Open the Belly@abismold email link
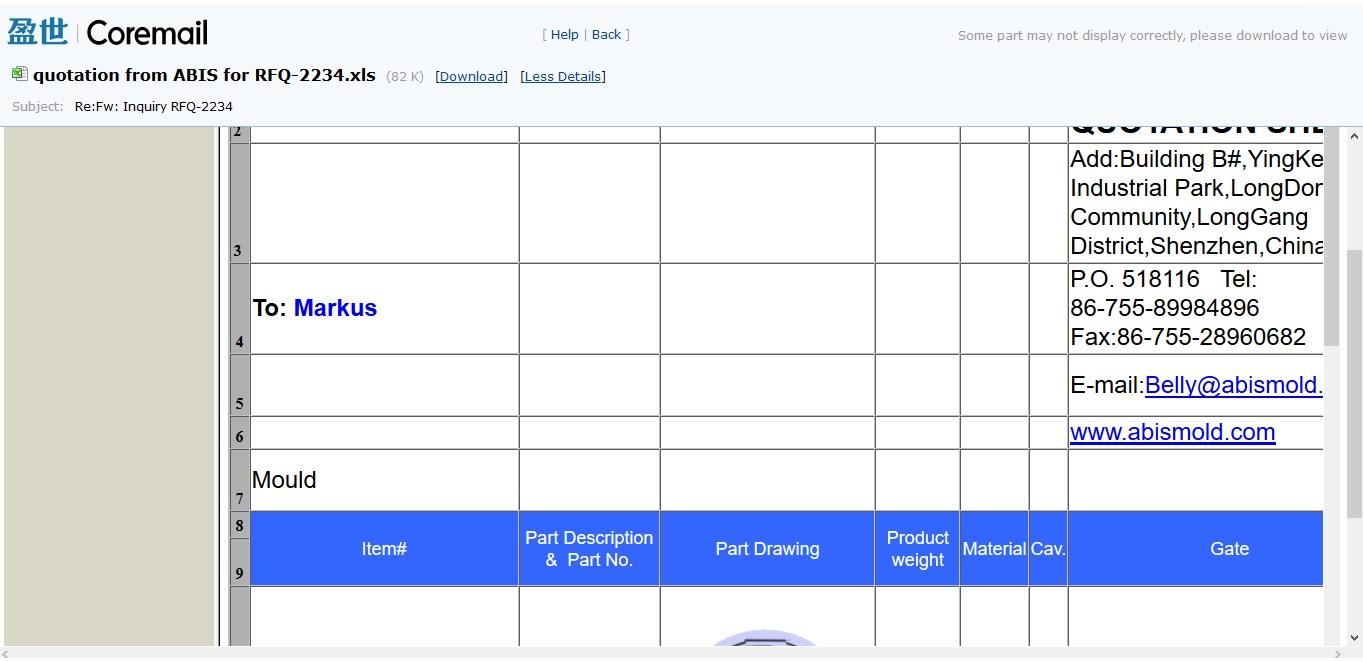Viewport: 1363px width, 661px height. click(1233, 385)
